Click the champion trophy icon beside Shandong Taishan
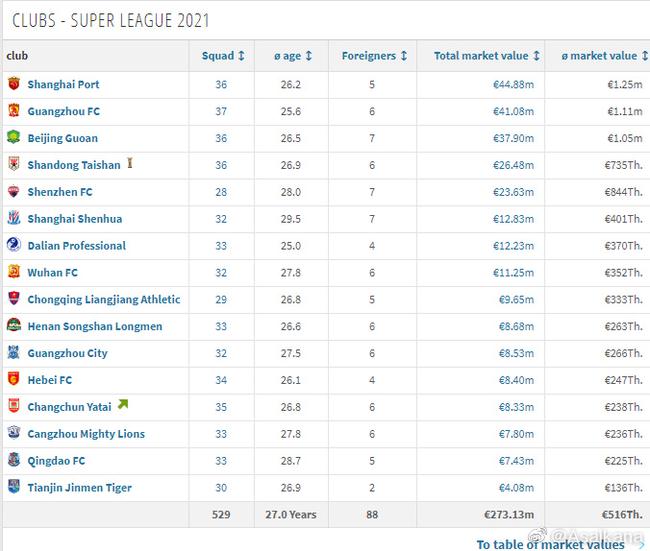650x551 pixels. pos(130,163)
